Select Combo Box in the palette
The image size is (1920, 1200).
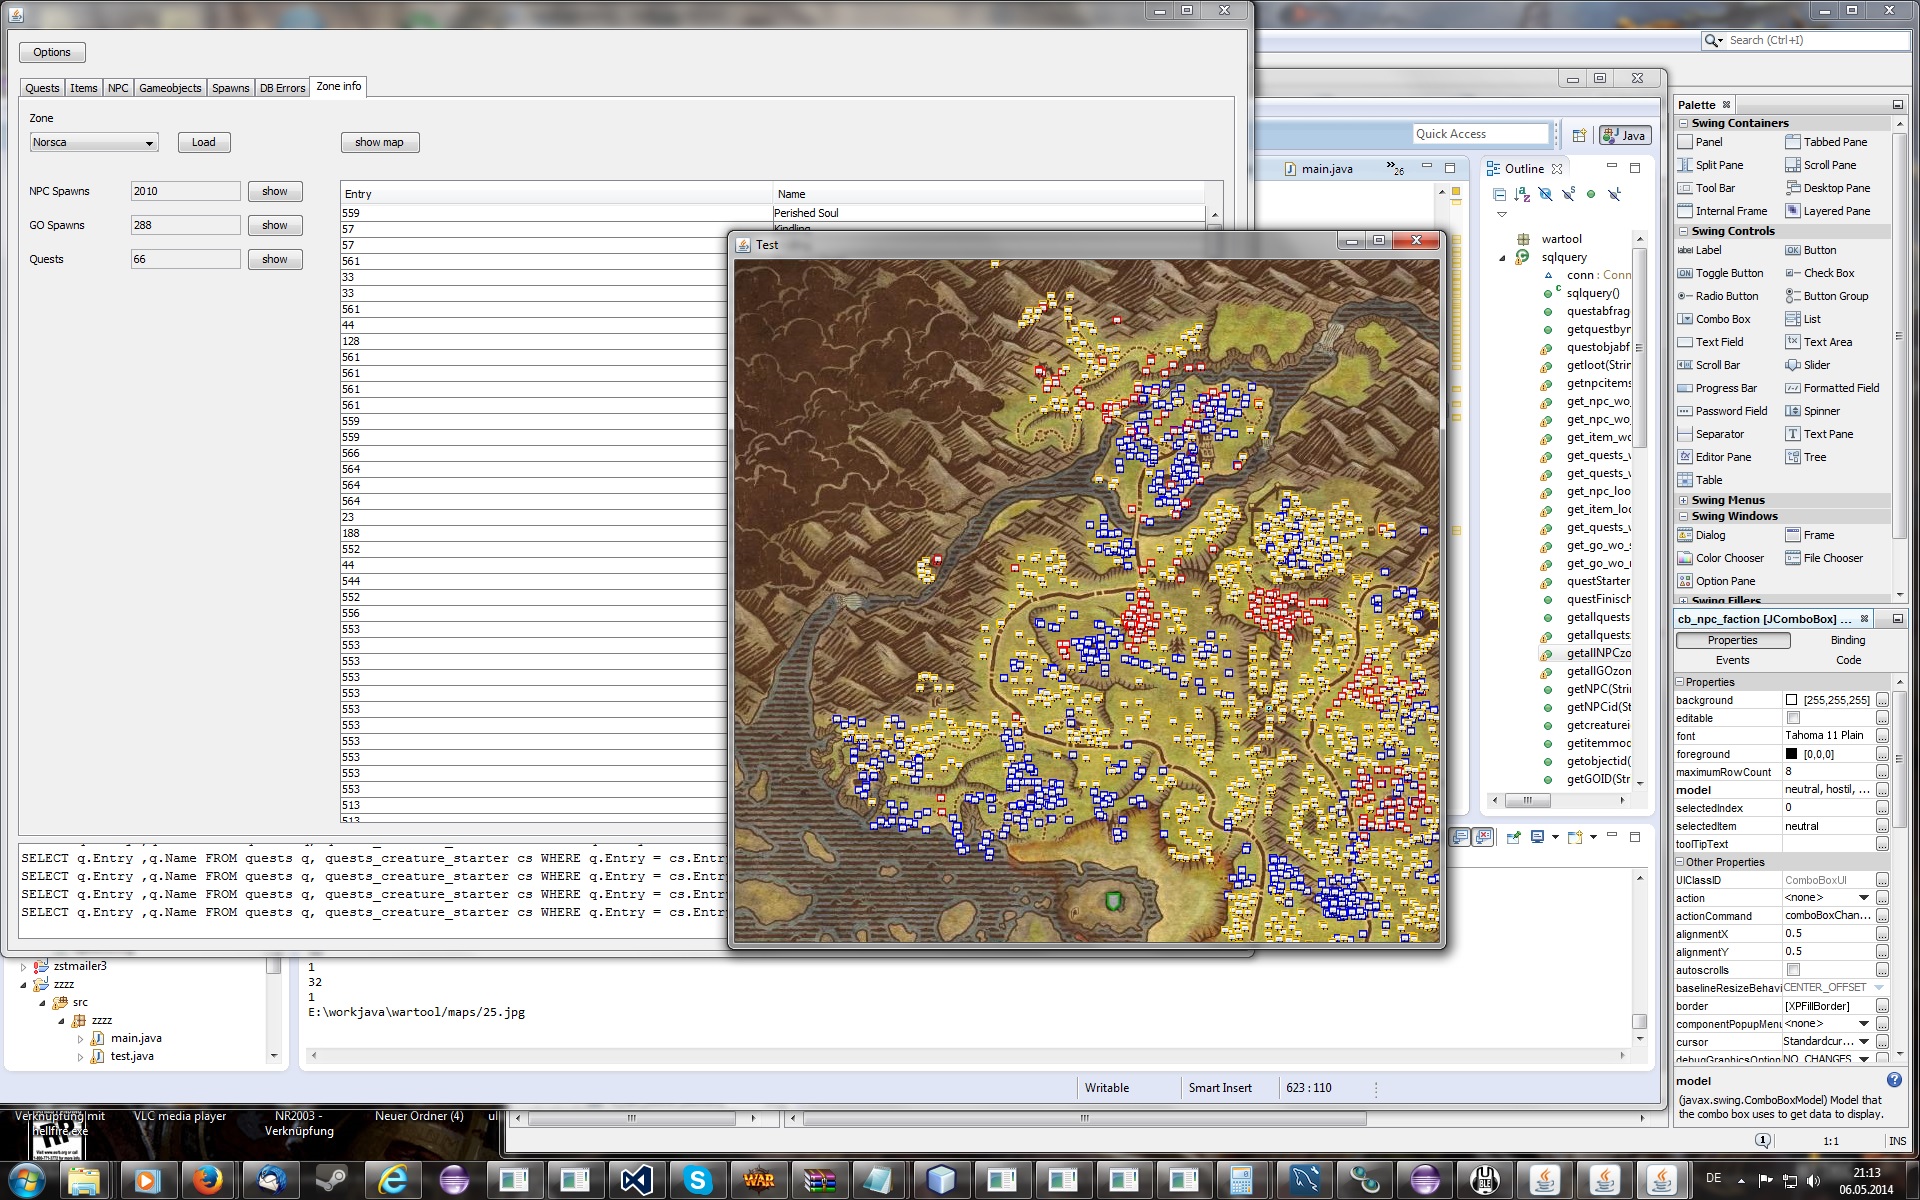1714,319
